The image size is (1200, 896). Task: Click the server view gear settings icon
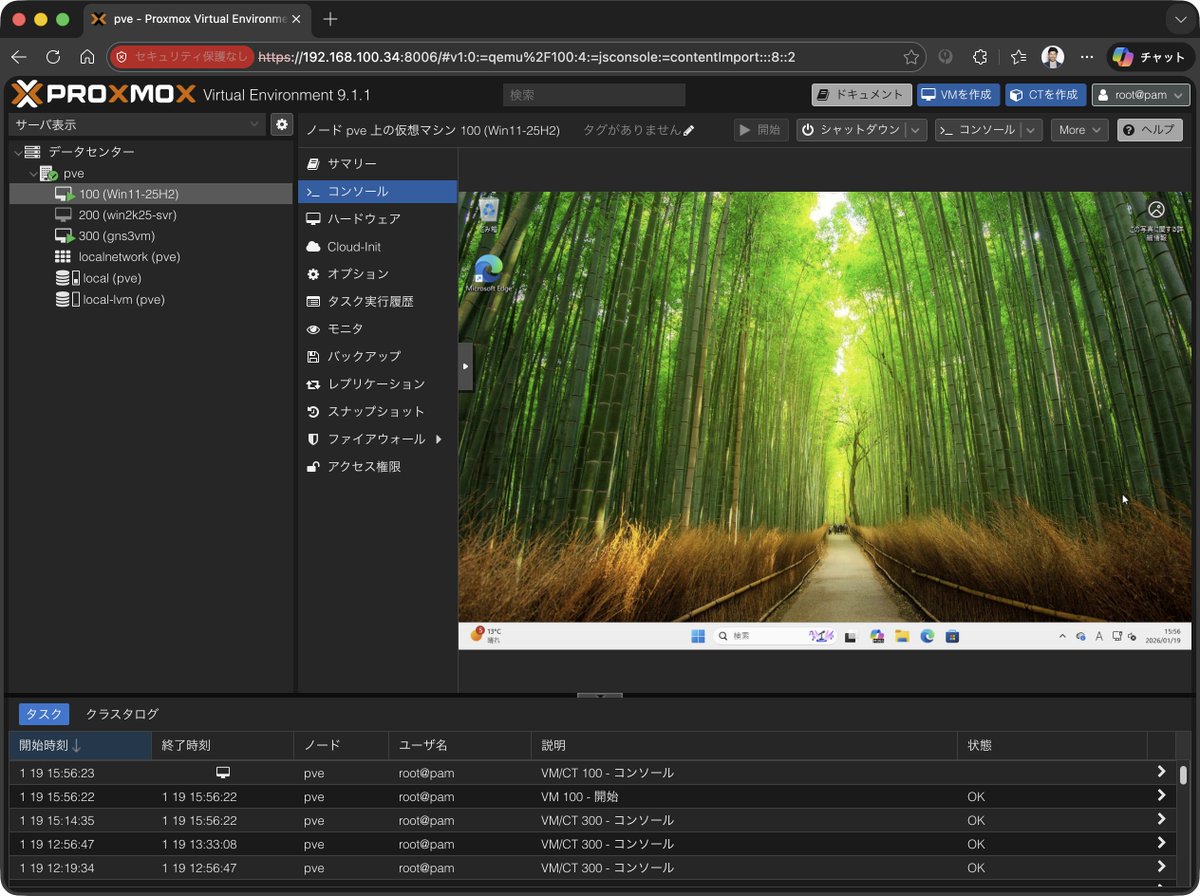click(282, 124)
